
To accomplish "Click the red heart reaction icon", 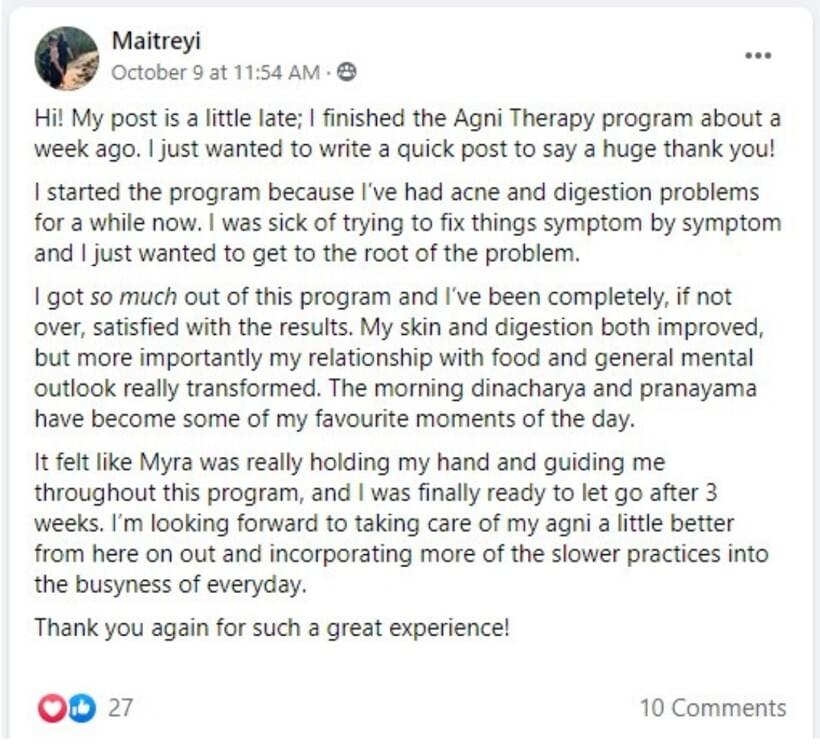I will pyautogui.click(x=52, y=708).
